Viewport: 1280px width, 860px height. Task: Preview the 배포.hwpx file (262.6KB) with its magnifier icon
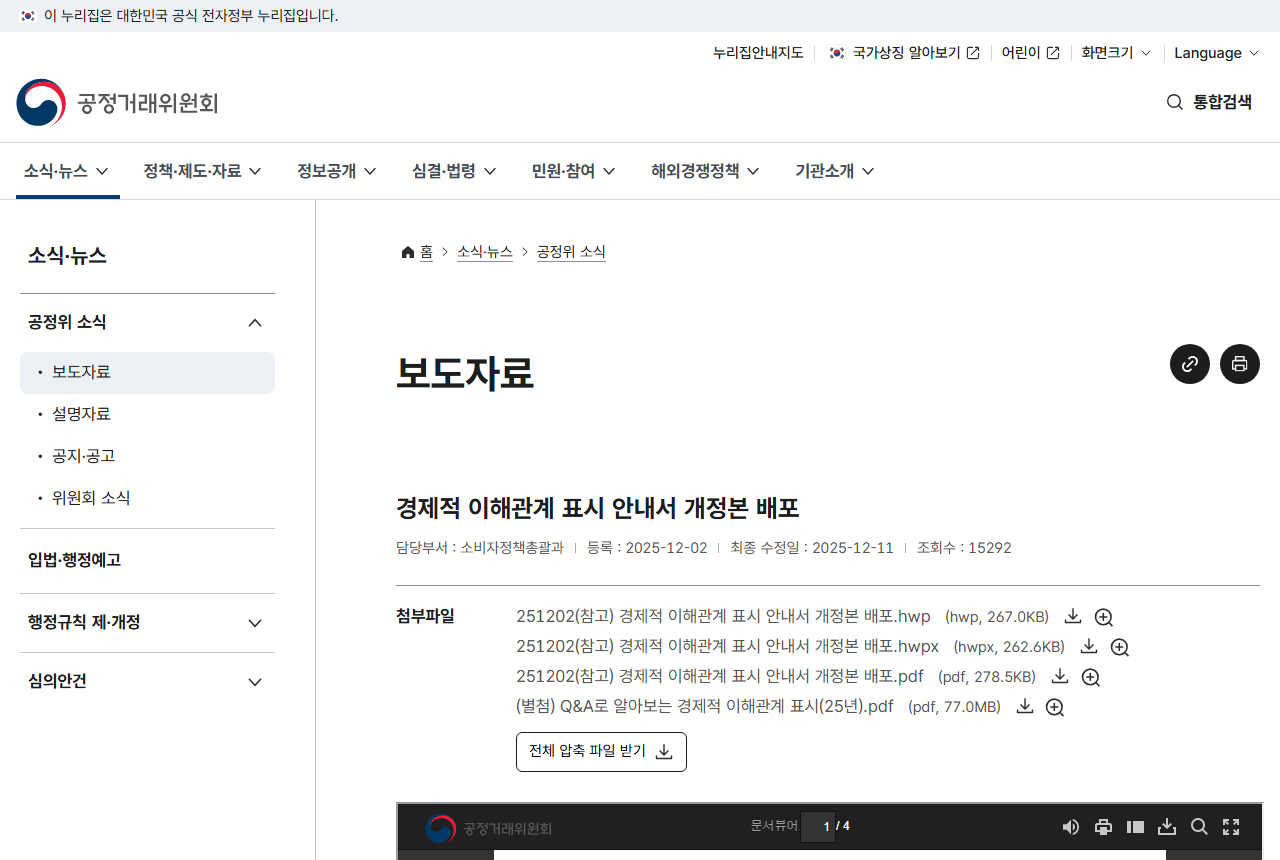click(x=1120, y=647)
